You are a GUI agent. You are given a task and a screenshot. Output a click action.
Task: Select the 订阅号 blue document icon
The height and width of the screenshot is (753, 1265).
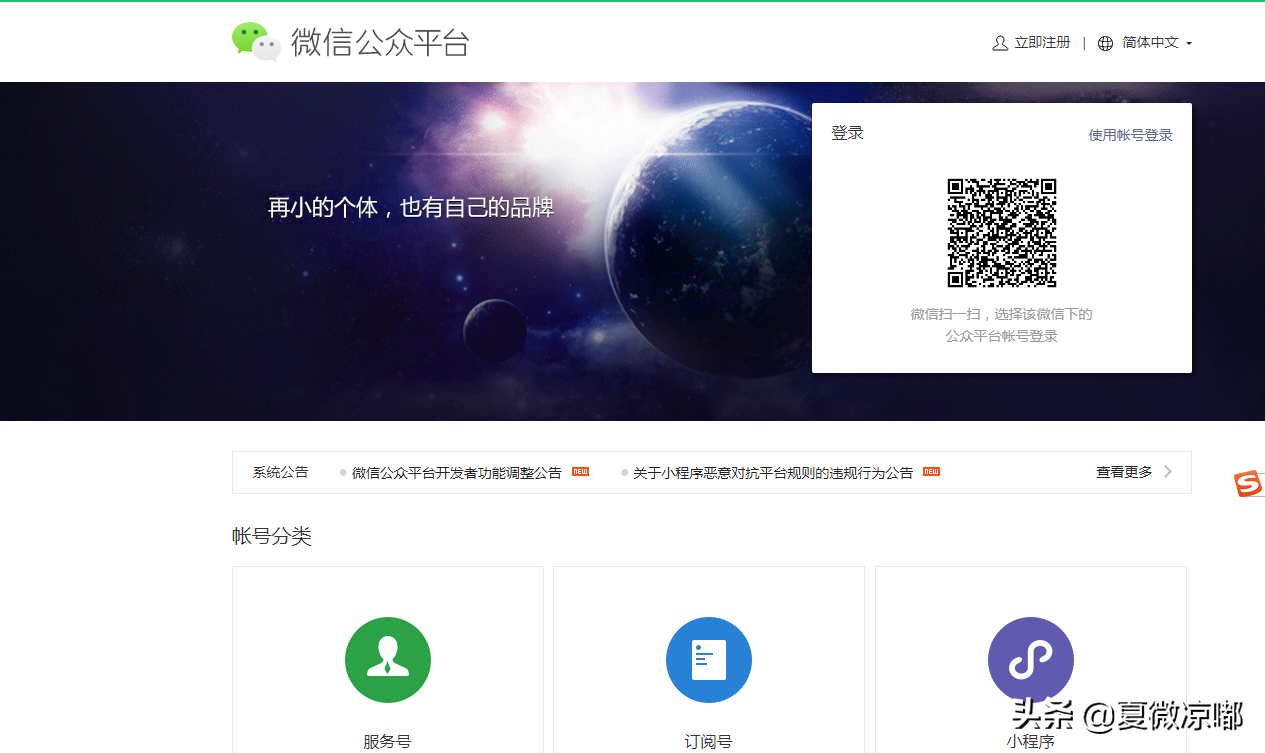(709, 660)
